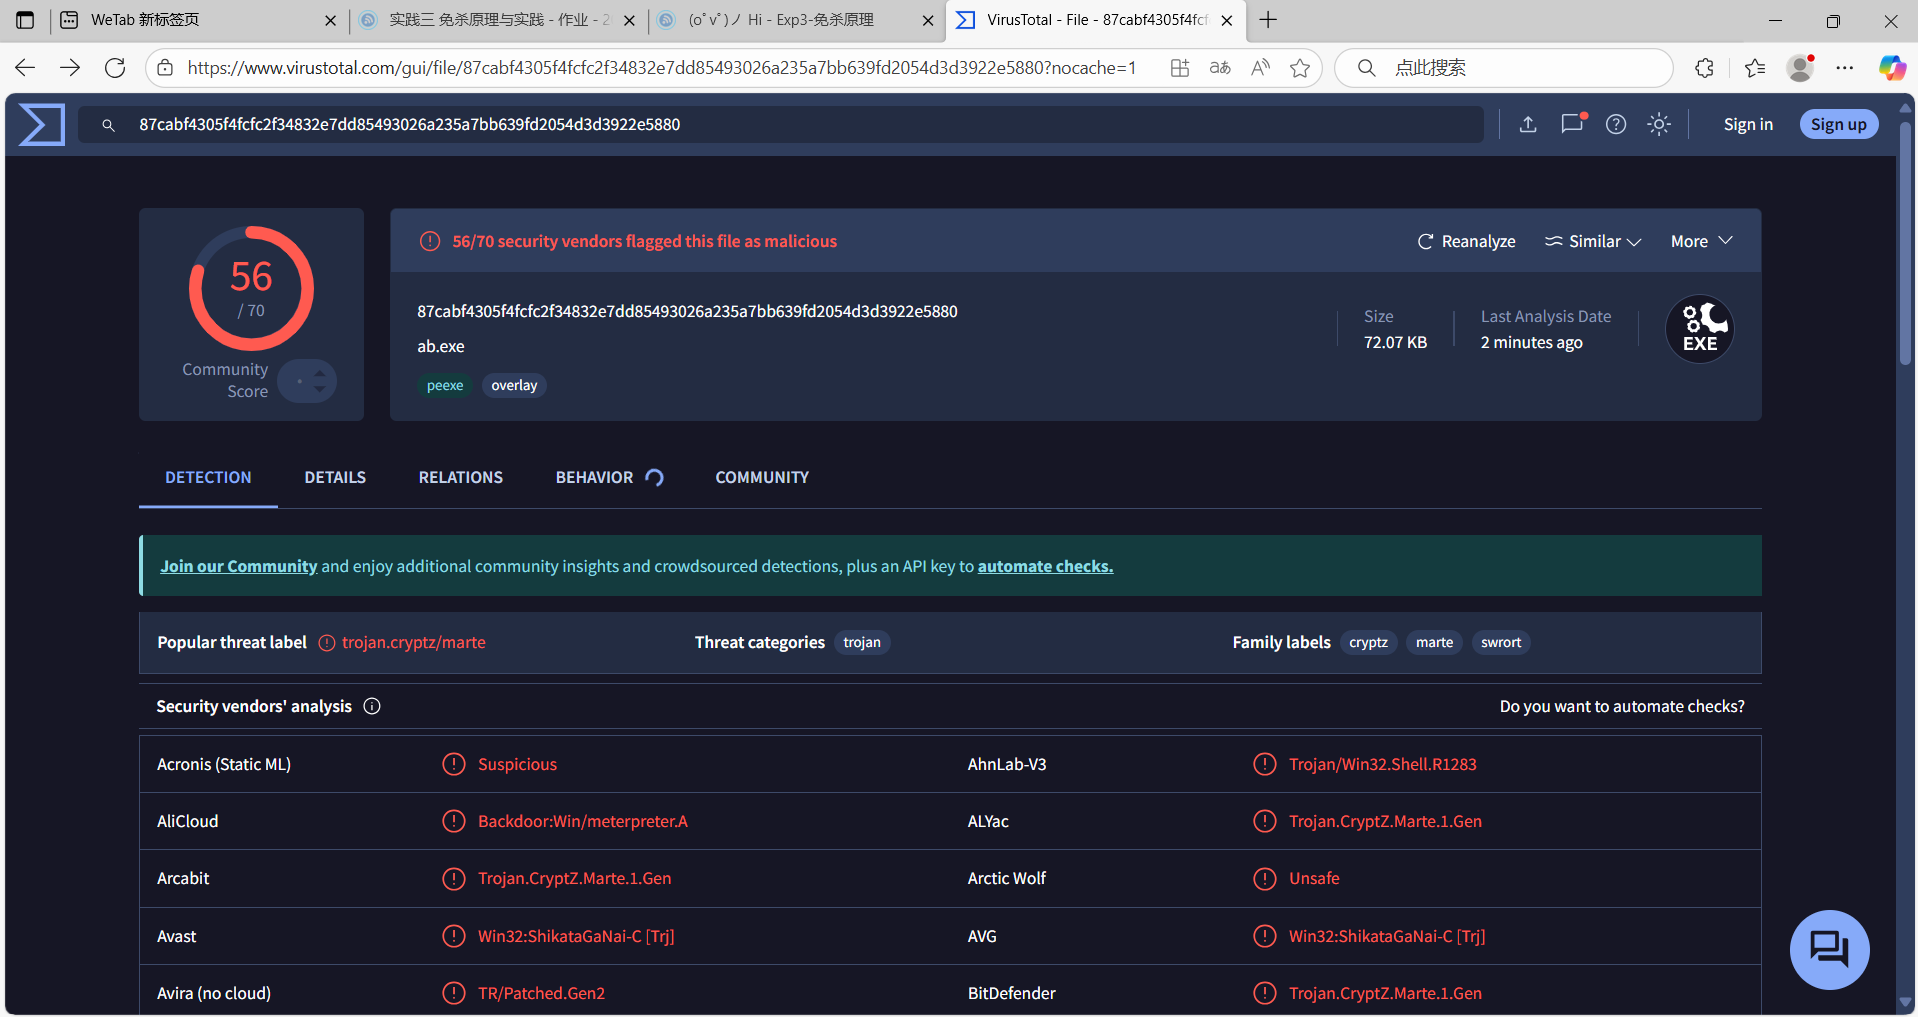
Task: Click the browser side search box
Action: (x=1504, y=67)
